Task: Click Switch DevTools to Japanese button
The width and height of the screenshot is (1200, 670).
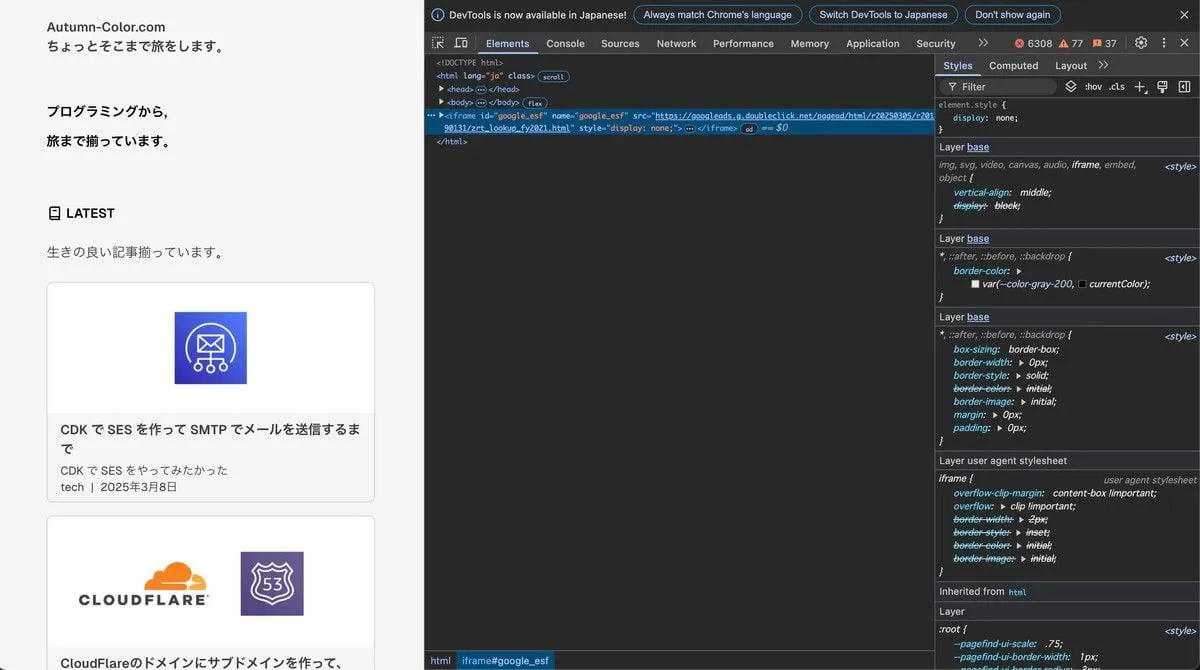Action: coord(883,15)
